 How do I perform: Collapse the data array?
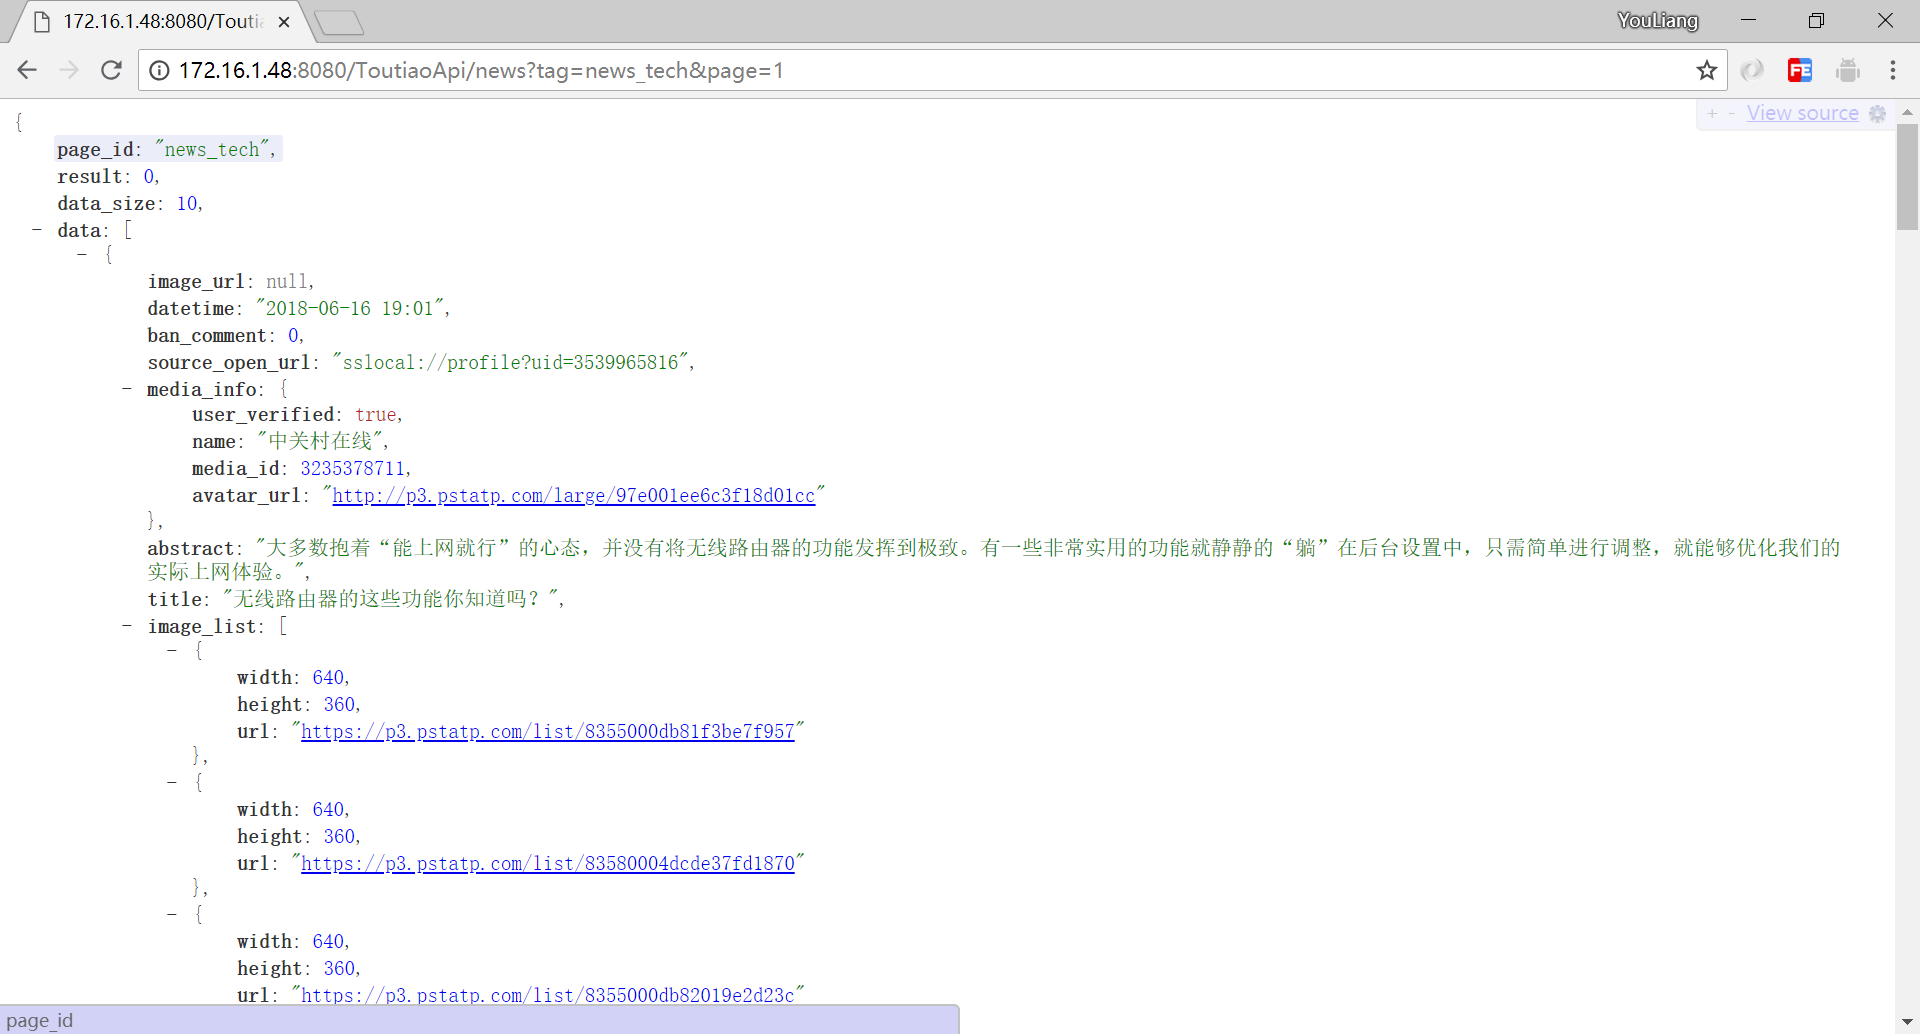point(37,230)
